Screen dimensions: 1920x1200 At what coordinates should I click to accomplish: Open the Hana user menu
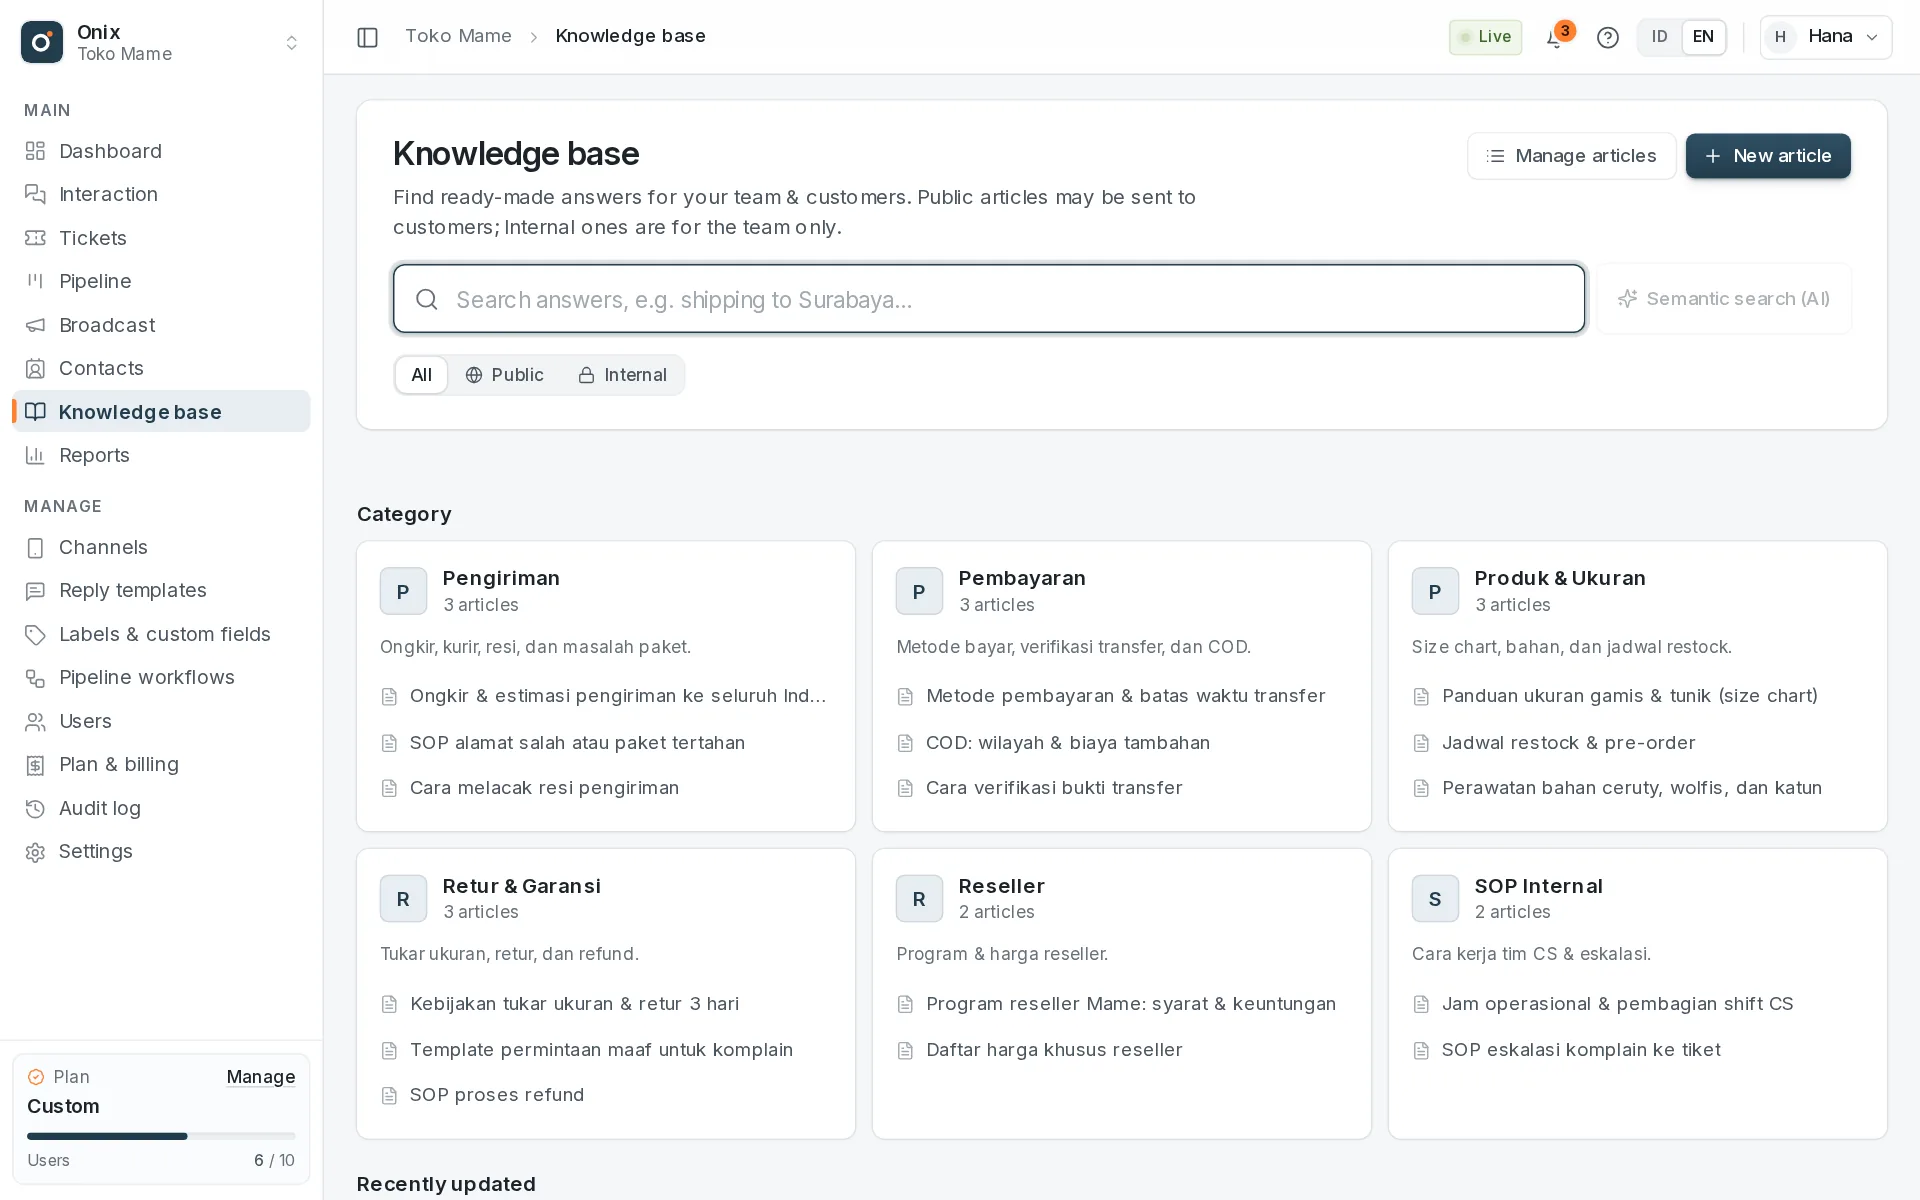[1826, 37]
